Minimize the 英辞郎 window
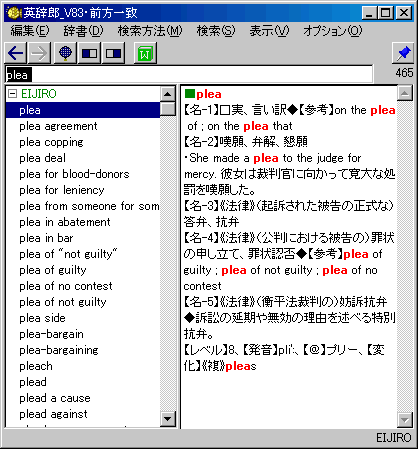Screen dimensions: 418x449 pos(369,13)
